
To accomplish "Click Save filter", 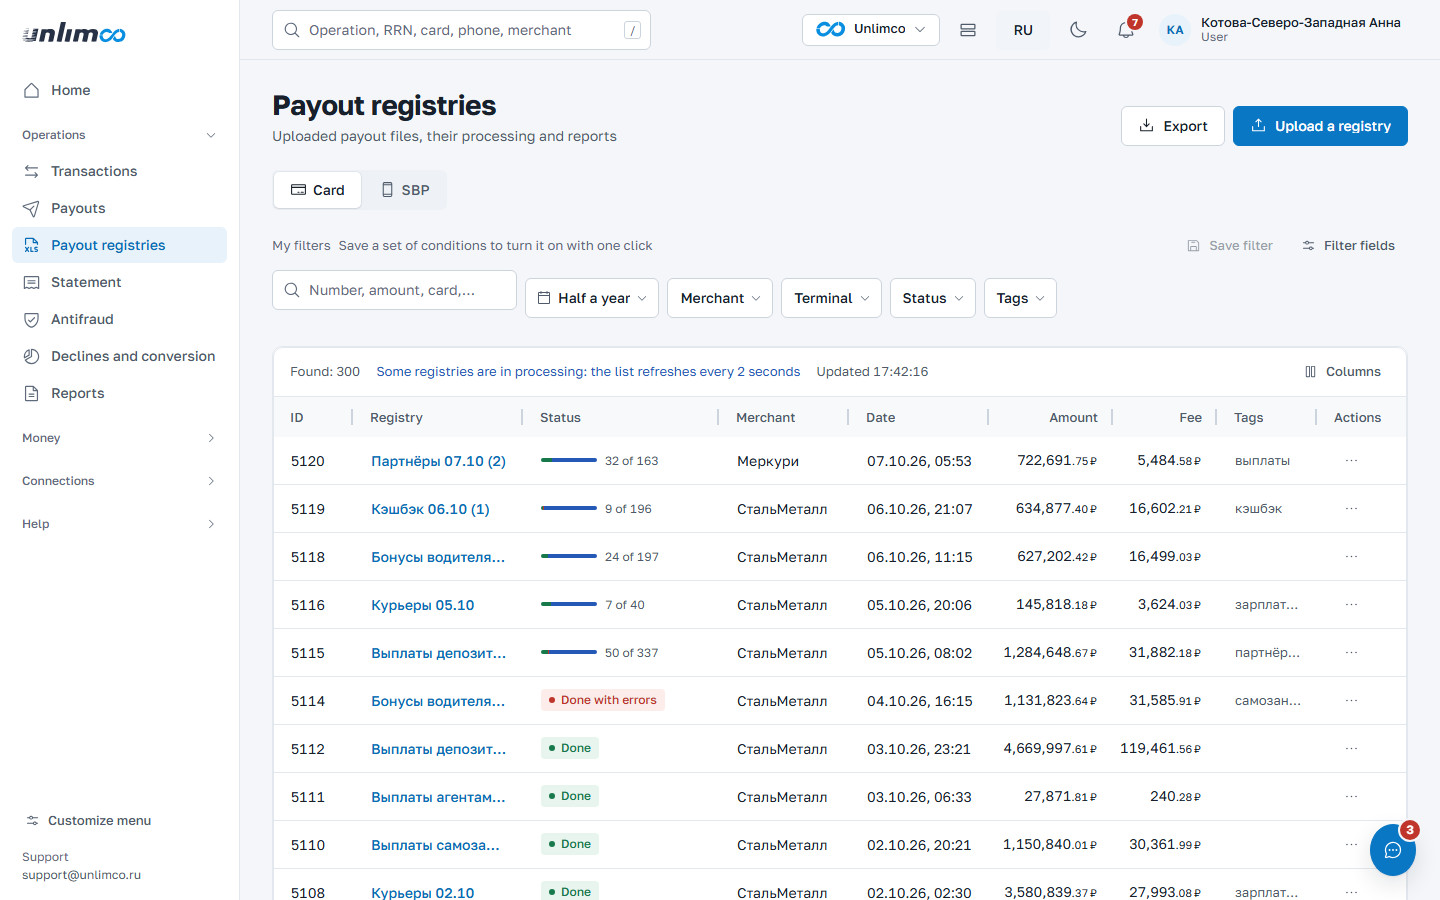I will 1230,246.
